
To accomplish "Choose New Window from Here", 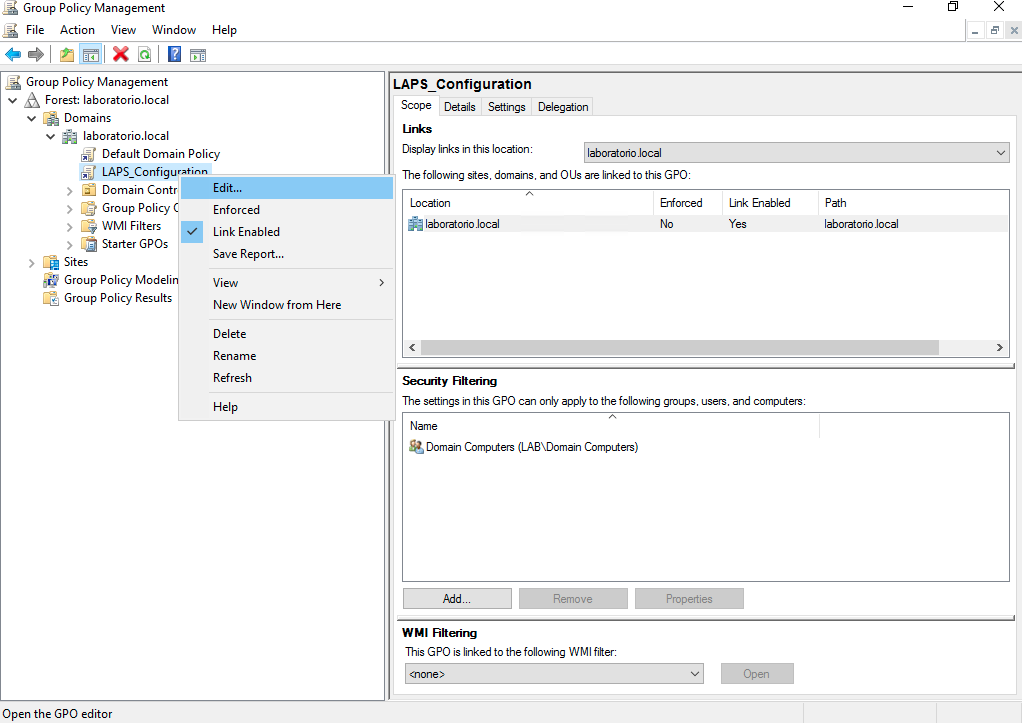I will pyautogui.click(x=287, y=304).
